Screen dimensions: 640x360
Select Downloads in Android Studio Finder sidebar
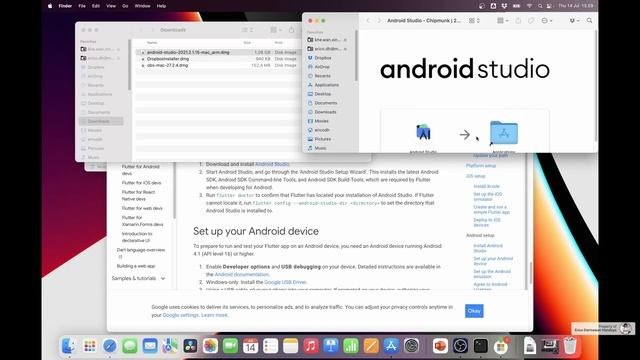coord(325,112)
